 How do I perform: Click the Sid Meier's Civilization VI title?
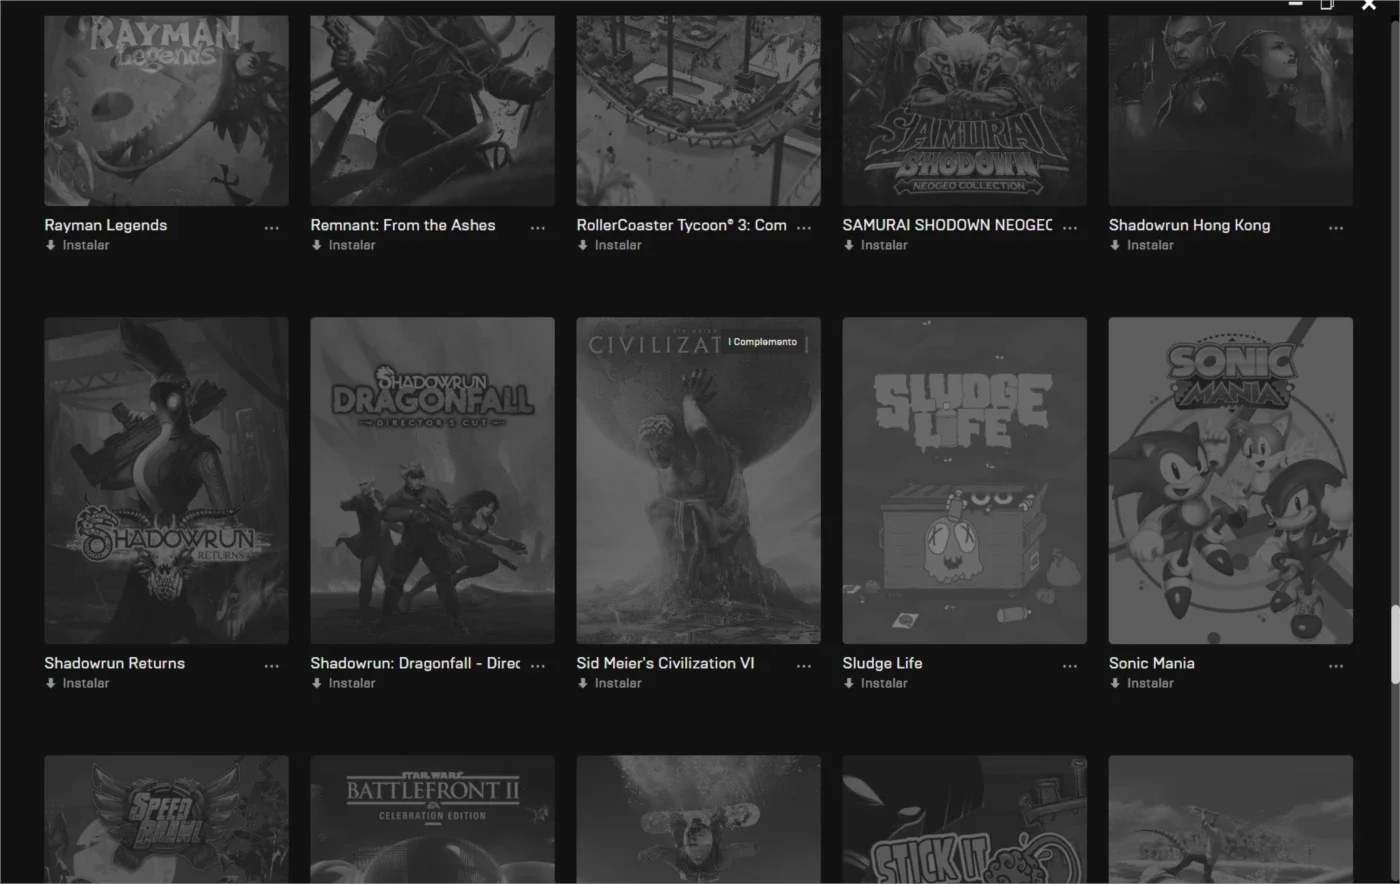(665, 663)
